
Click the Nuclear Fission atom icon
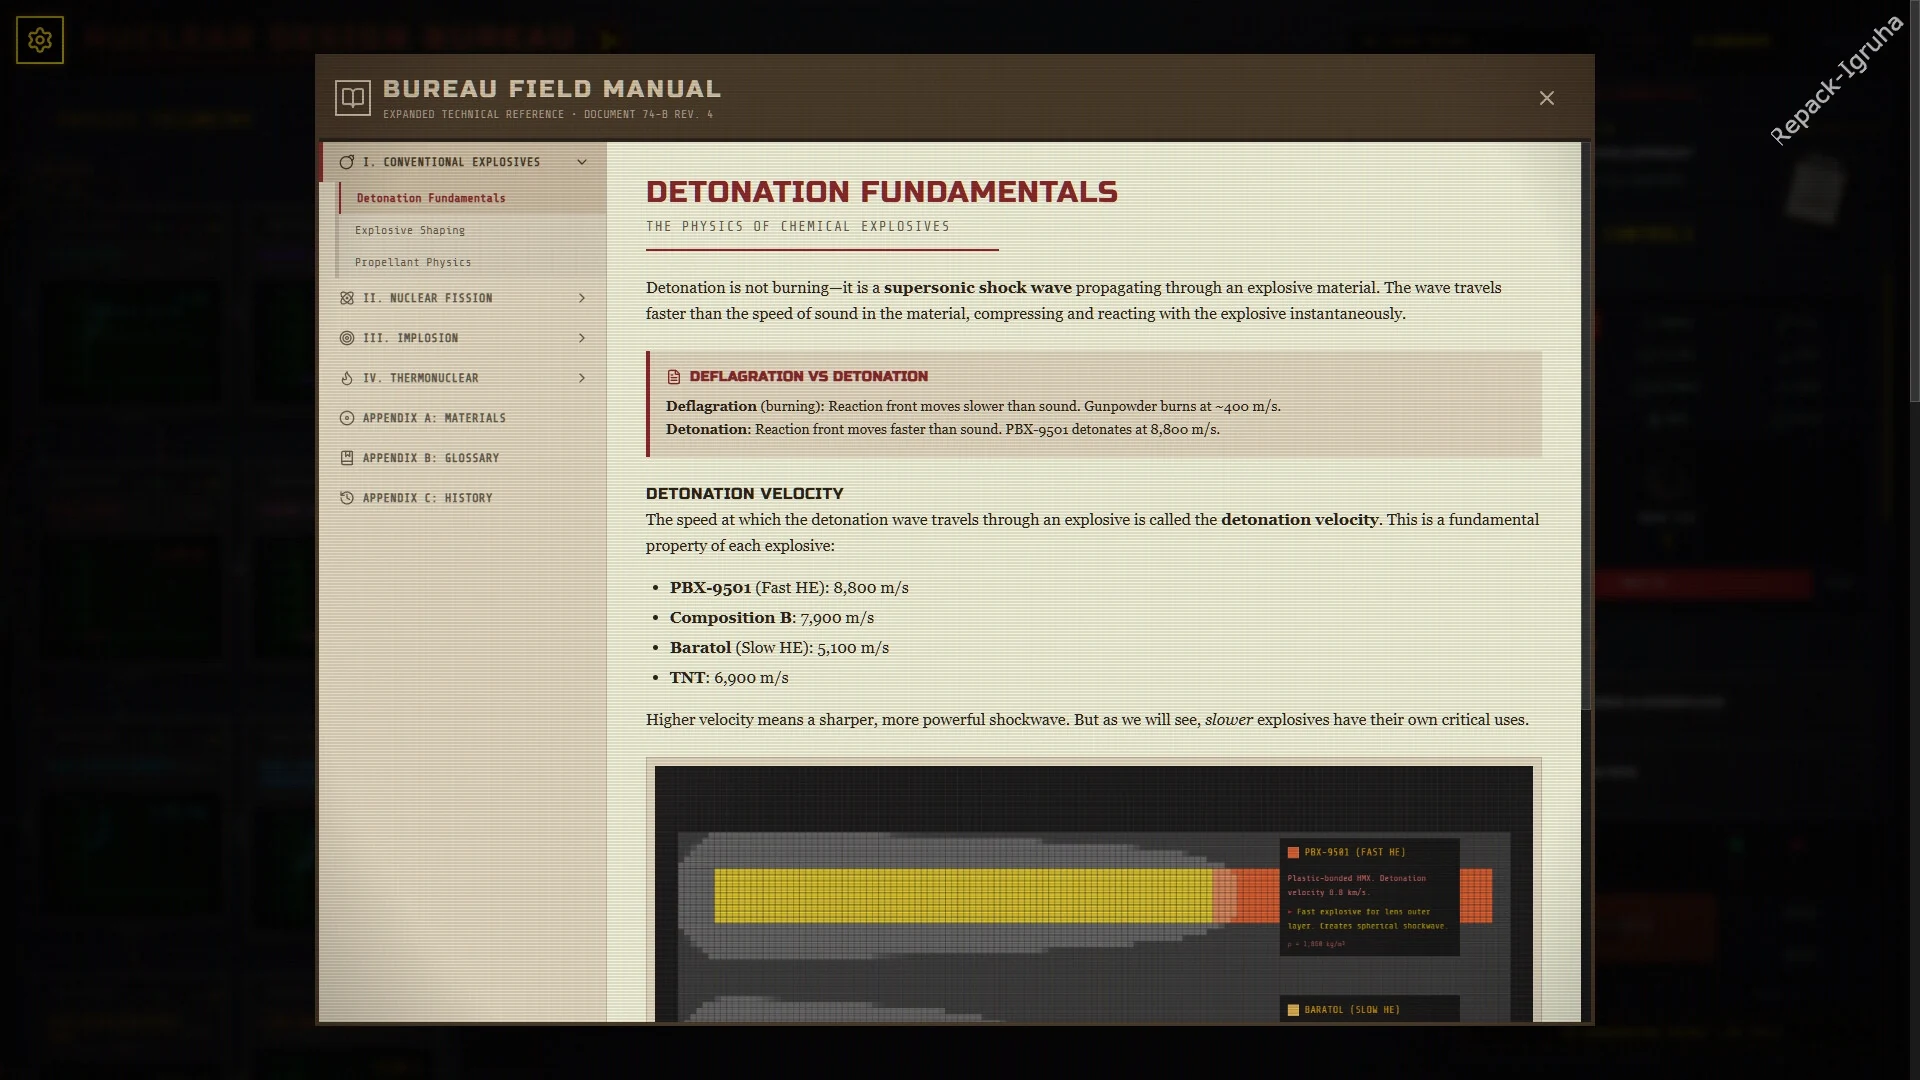347,298
